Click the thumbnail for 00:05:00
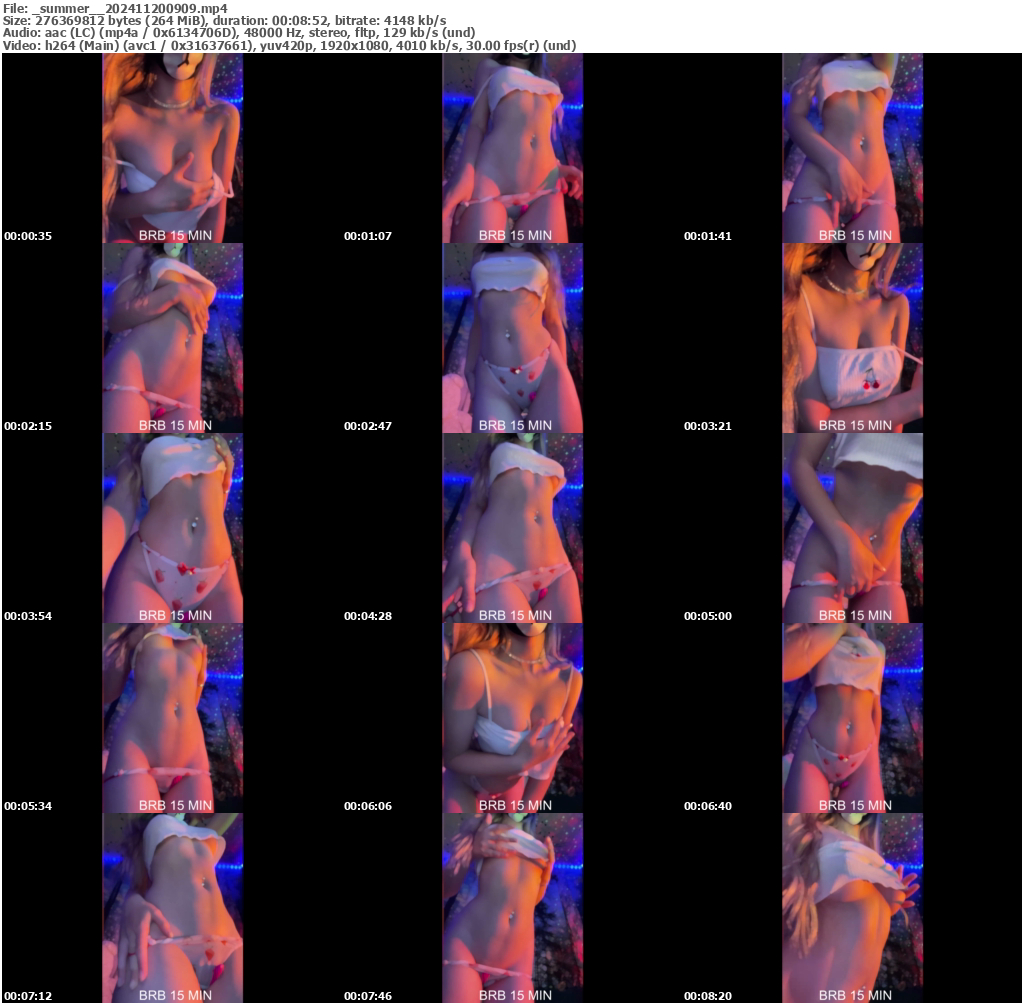This screenshot has height=1003, width=1024. tap(852, 528)
